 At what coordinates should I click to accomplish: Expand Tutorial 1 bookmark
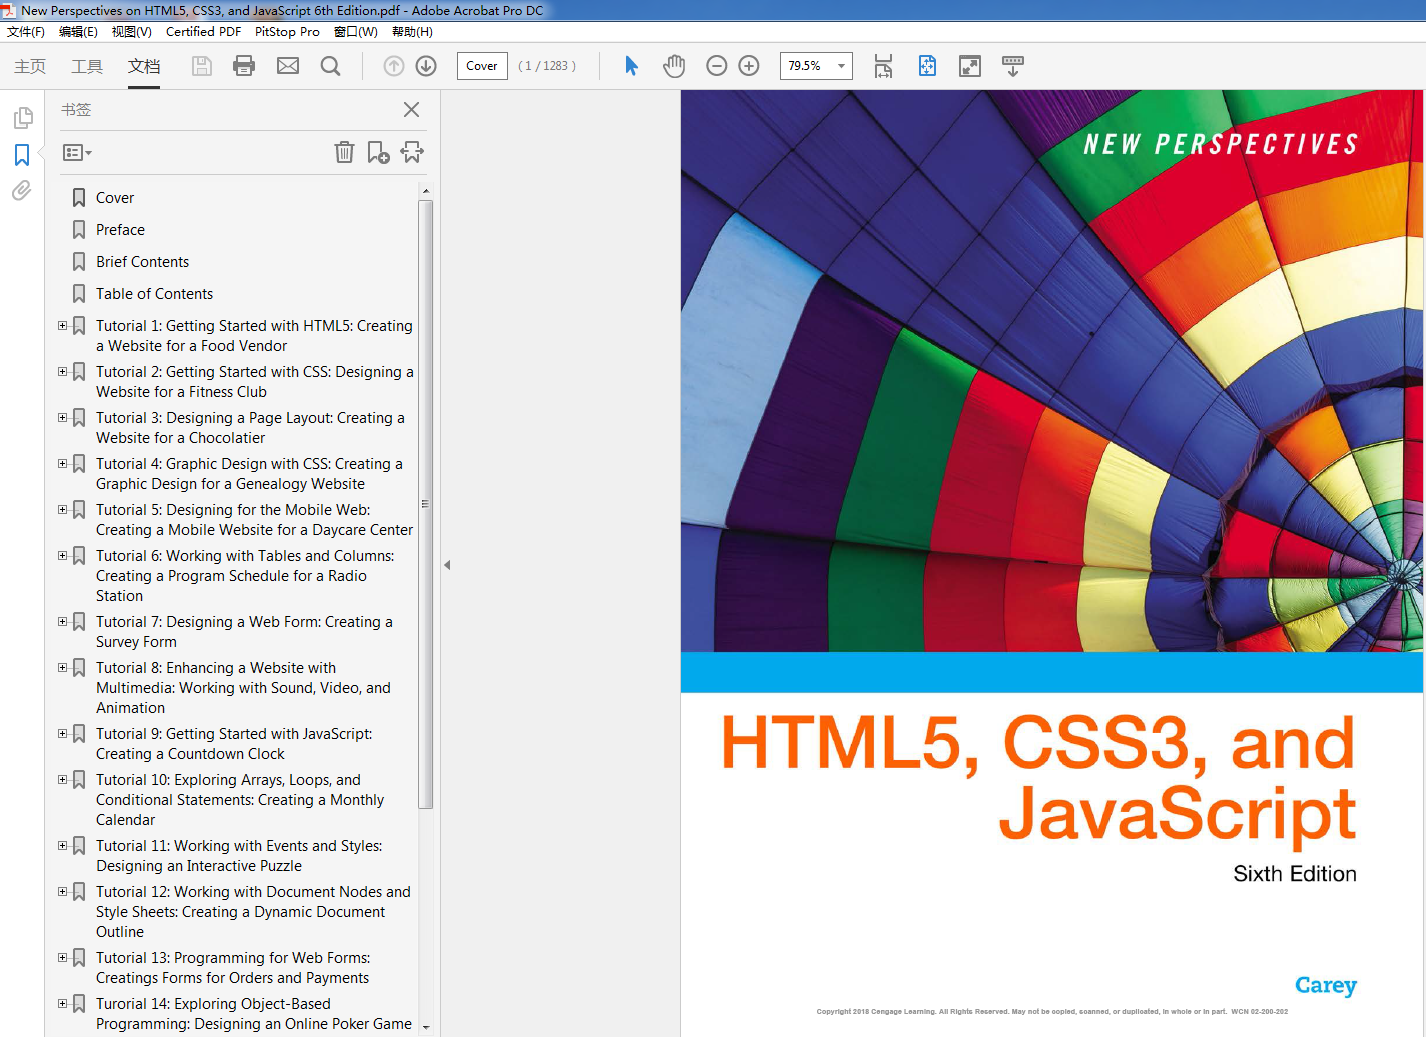tap(63, 326)
